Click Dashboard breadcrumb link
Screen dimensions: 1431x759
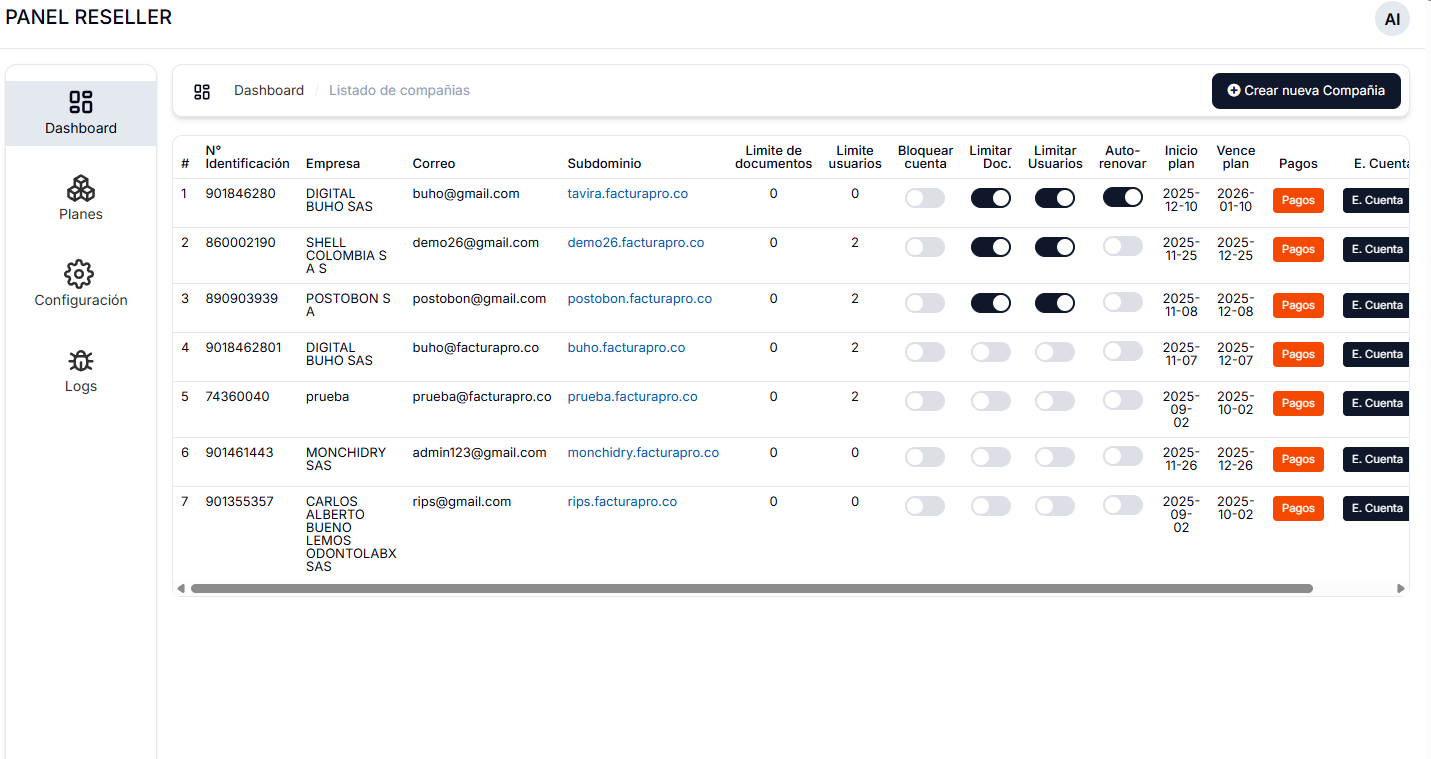pyautogui.click(x=269, y=91)
